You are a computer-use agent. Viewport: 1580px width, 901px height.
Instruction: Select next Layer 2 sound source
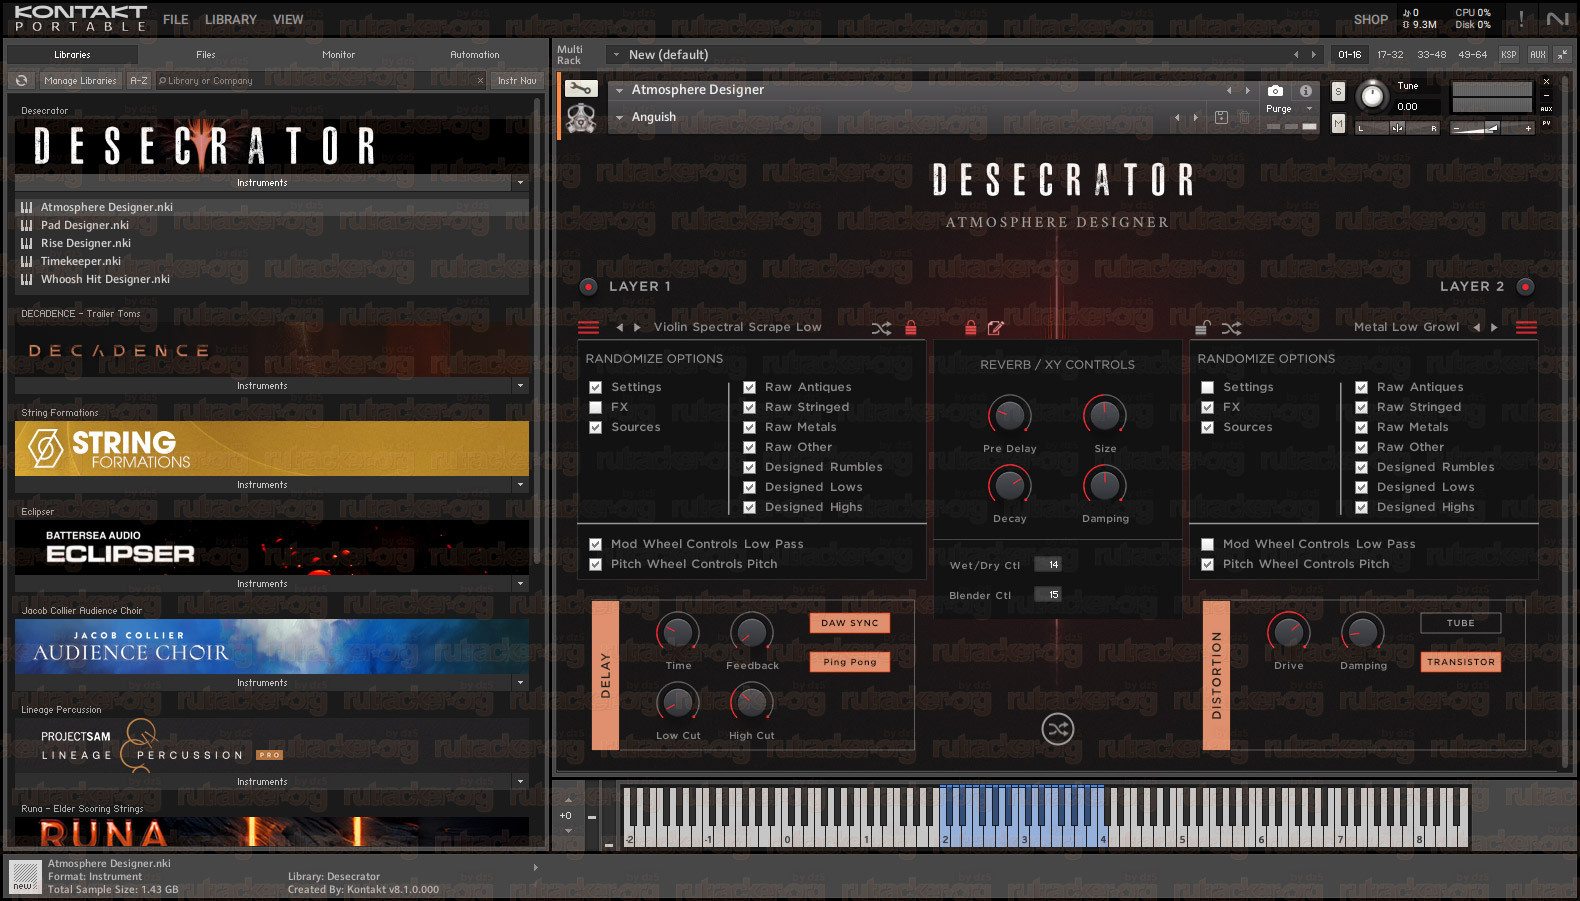click(x=1494, y=327)
